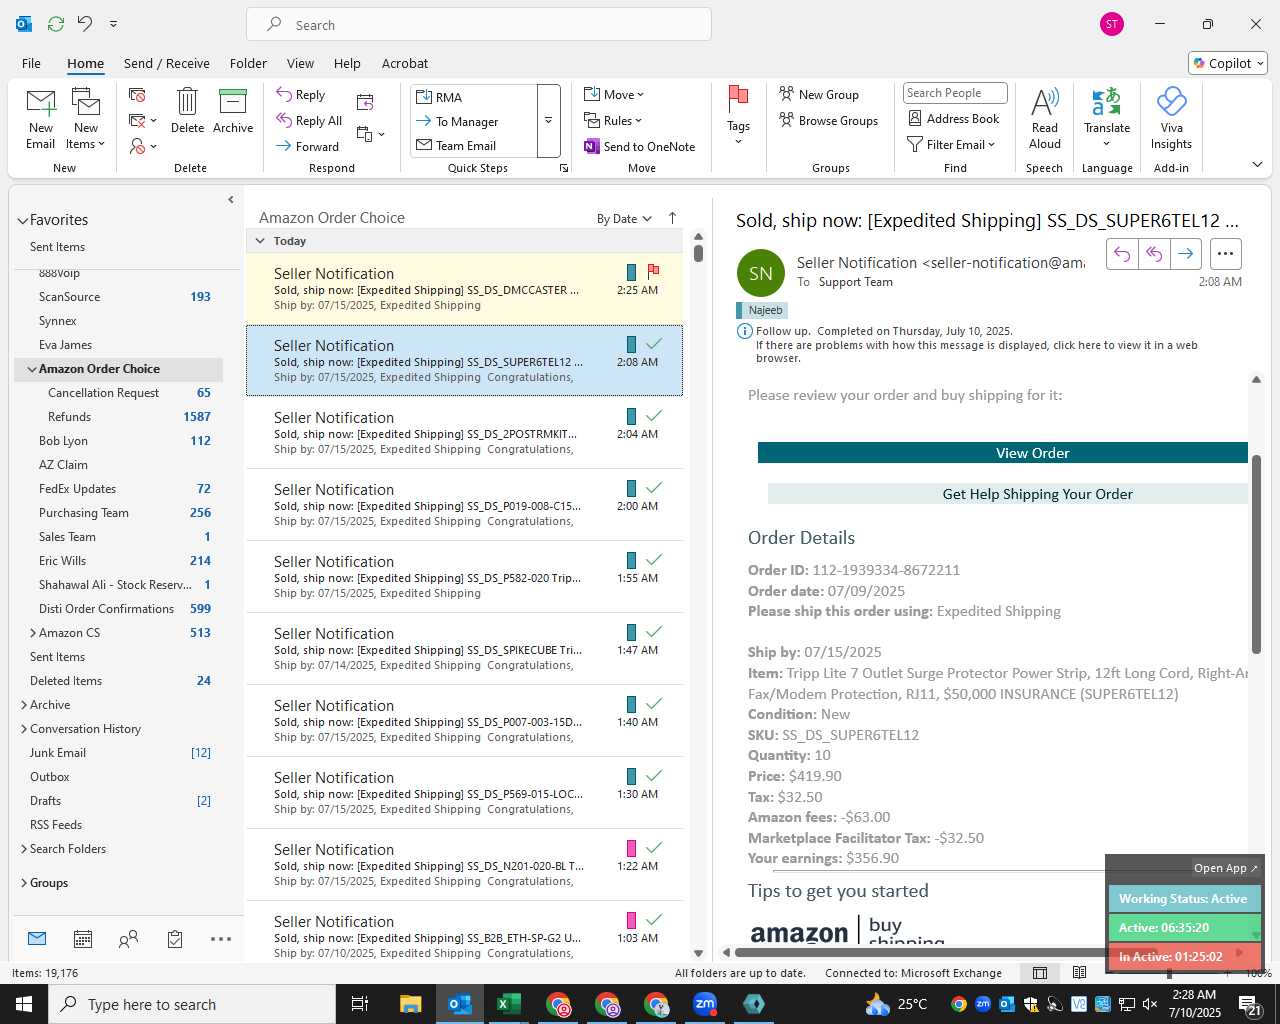
Task: Click the Send/Receive All Folders sync icon
Action: pyautogui.click(x=56, y=24)
